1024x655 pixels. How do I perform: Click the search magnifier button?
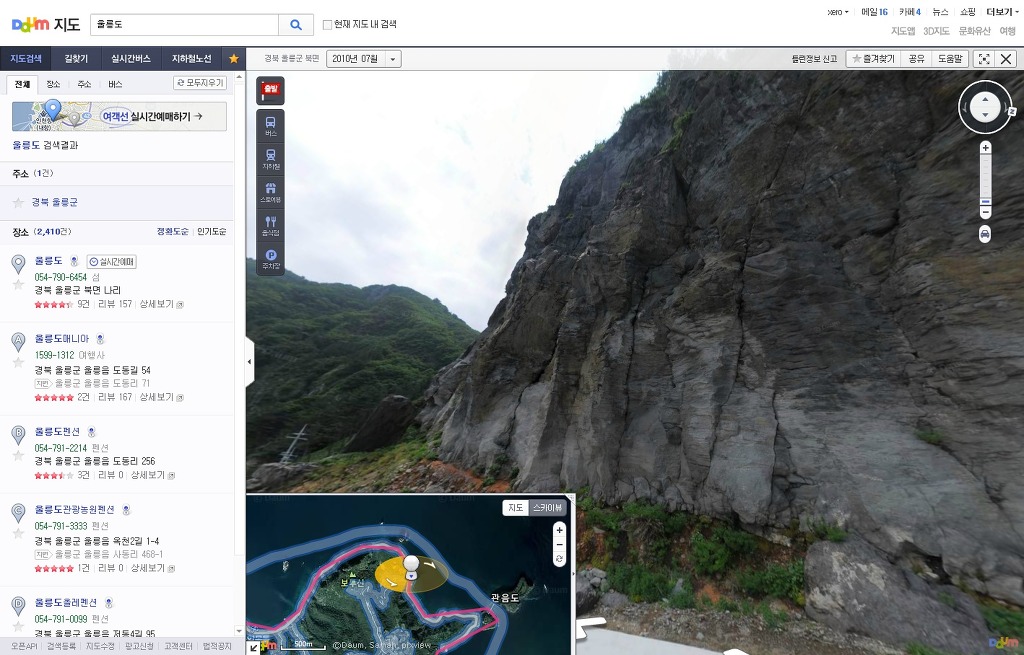pos(296,25)
